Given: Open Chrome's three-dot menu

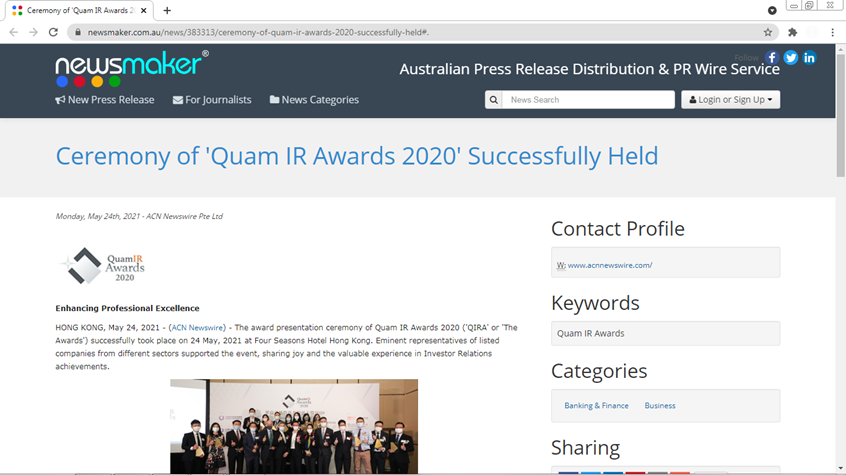Looking at the screenshot, I should [x=833, y=32].
